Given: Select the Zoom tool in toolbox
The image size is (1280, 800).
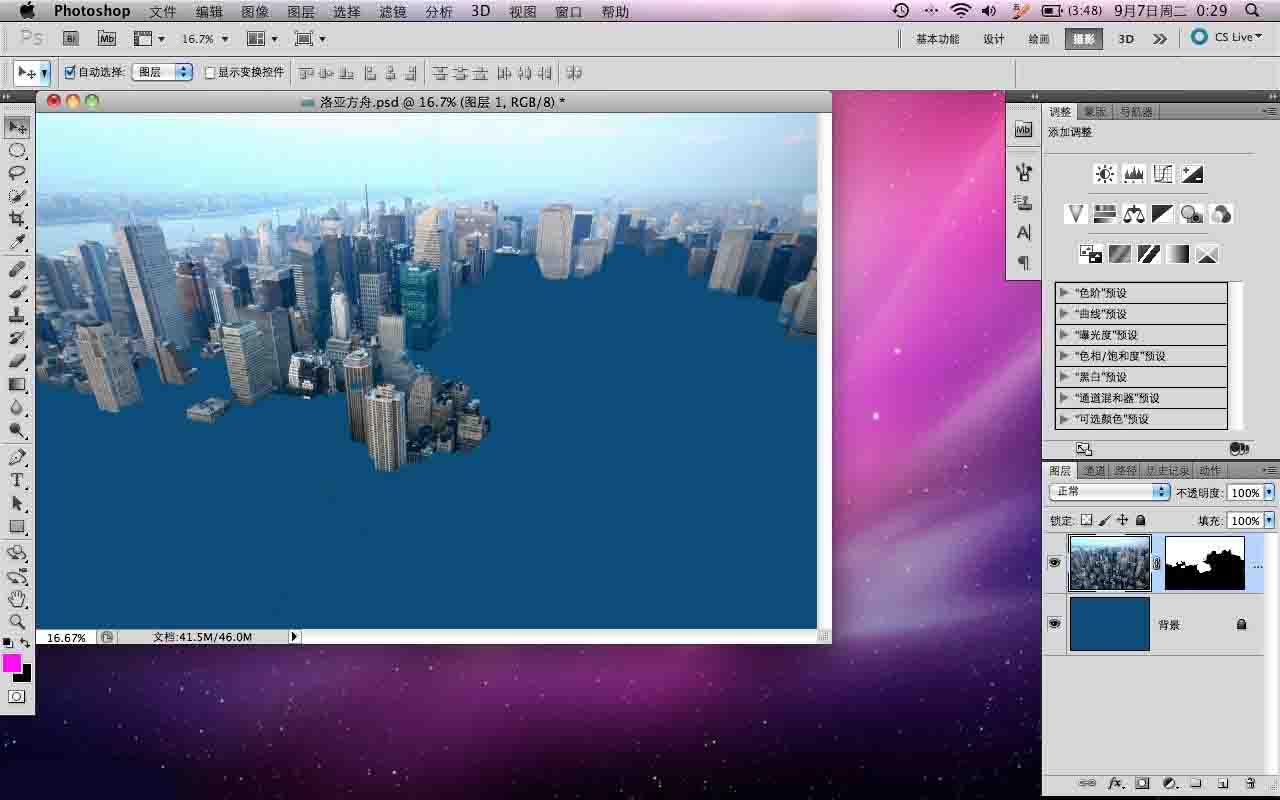Looking at the screenshot, I should tap(17, 622).
